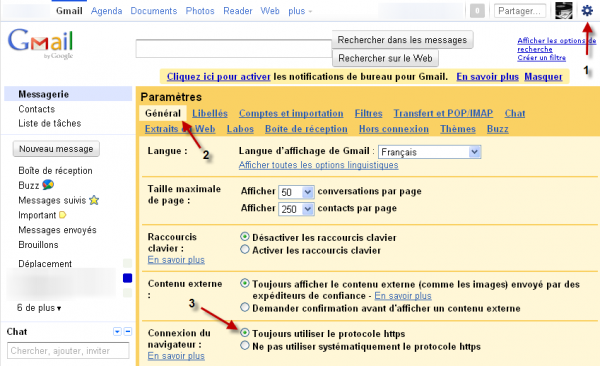Screen dimensions: 600x366
Task: Open the Buzz settings tab
Action: click(497, 129)
